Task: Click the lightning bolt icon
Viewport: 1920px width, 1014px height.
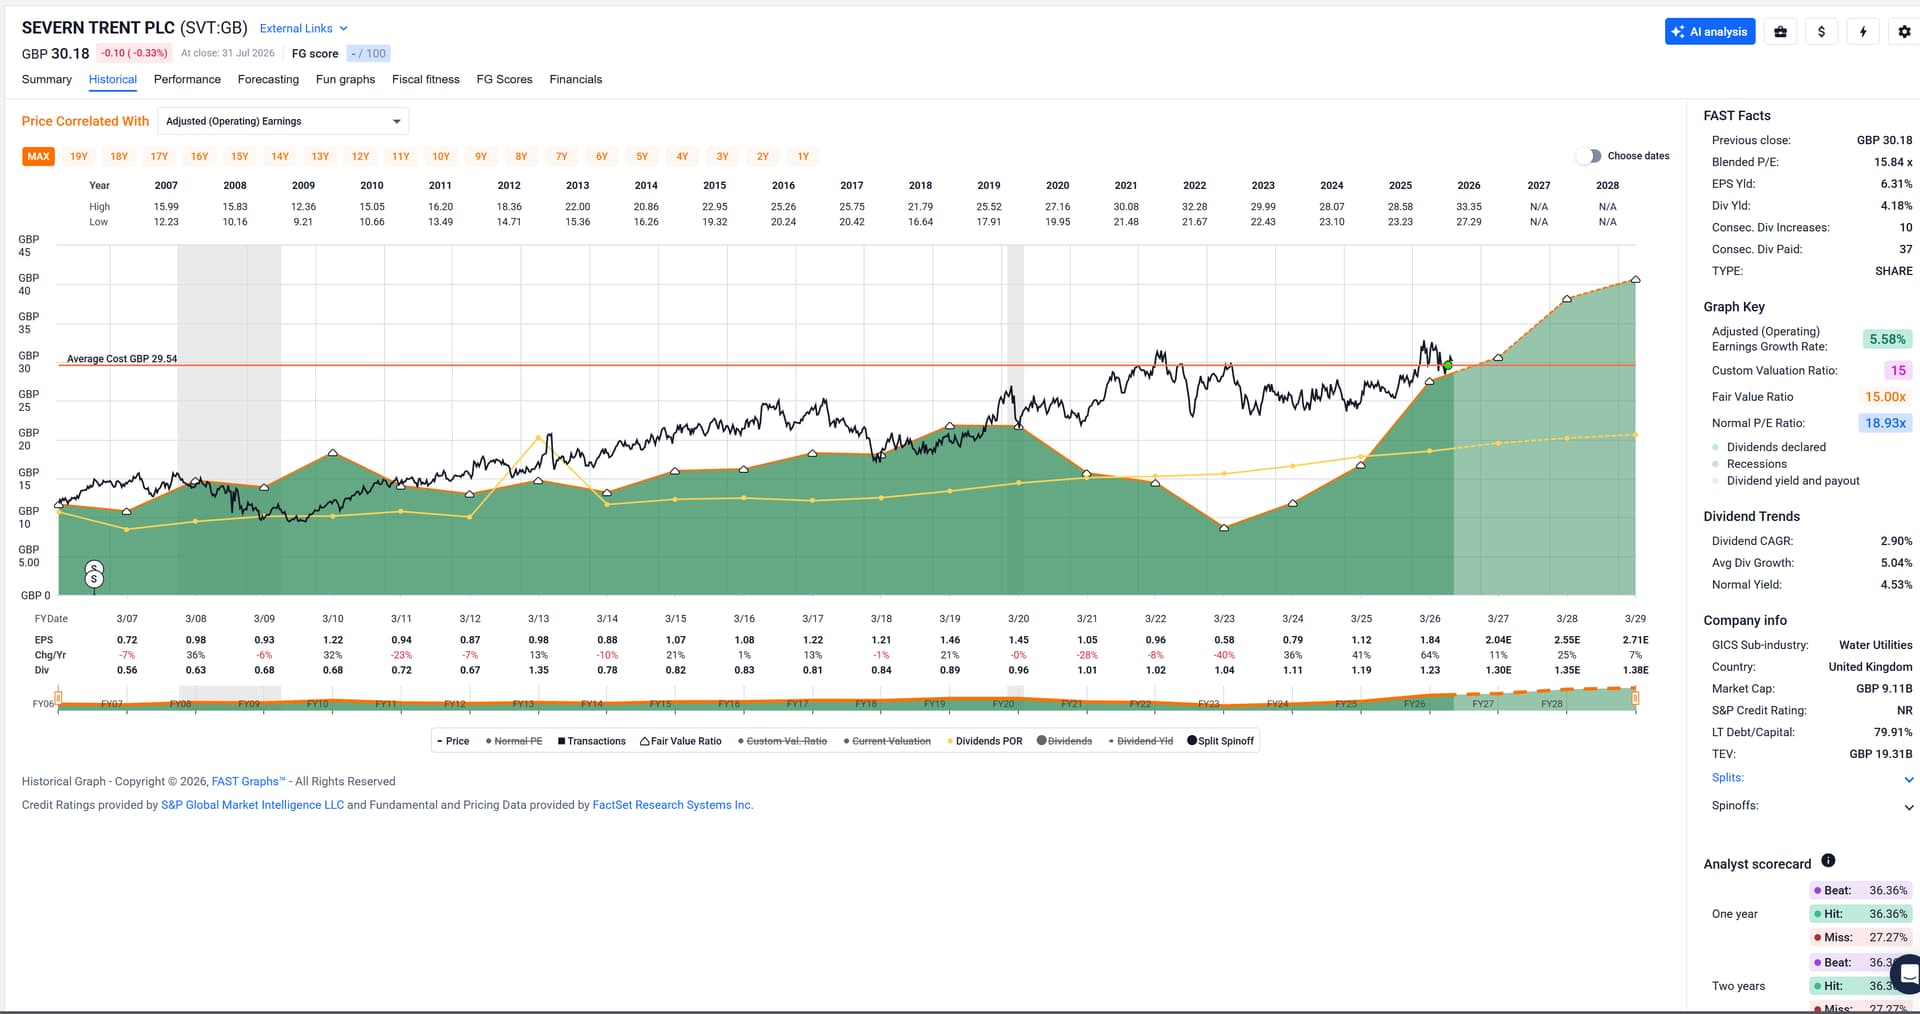Action: point(1863,32)
